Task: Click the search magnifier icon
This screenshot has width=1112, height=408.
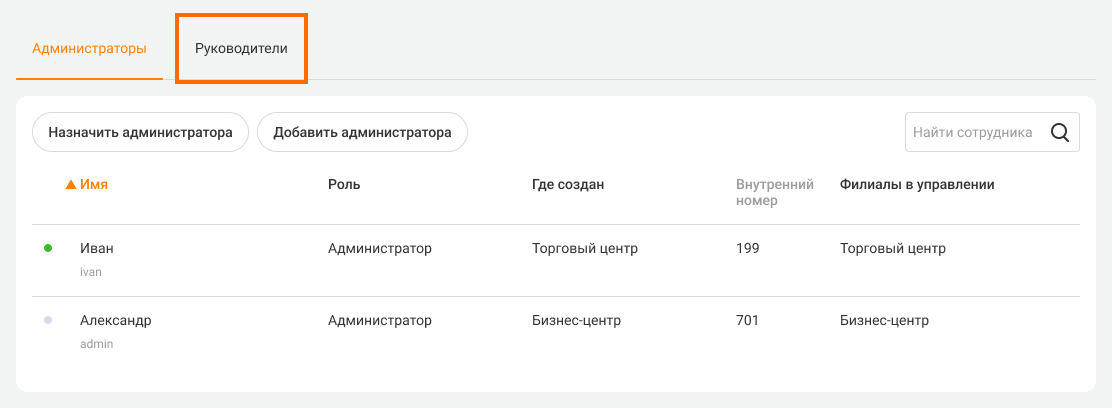Action: click(1060, 132)
